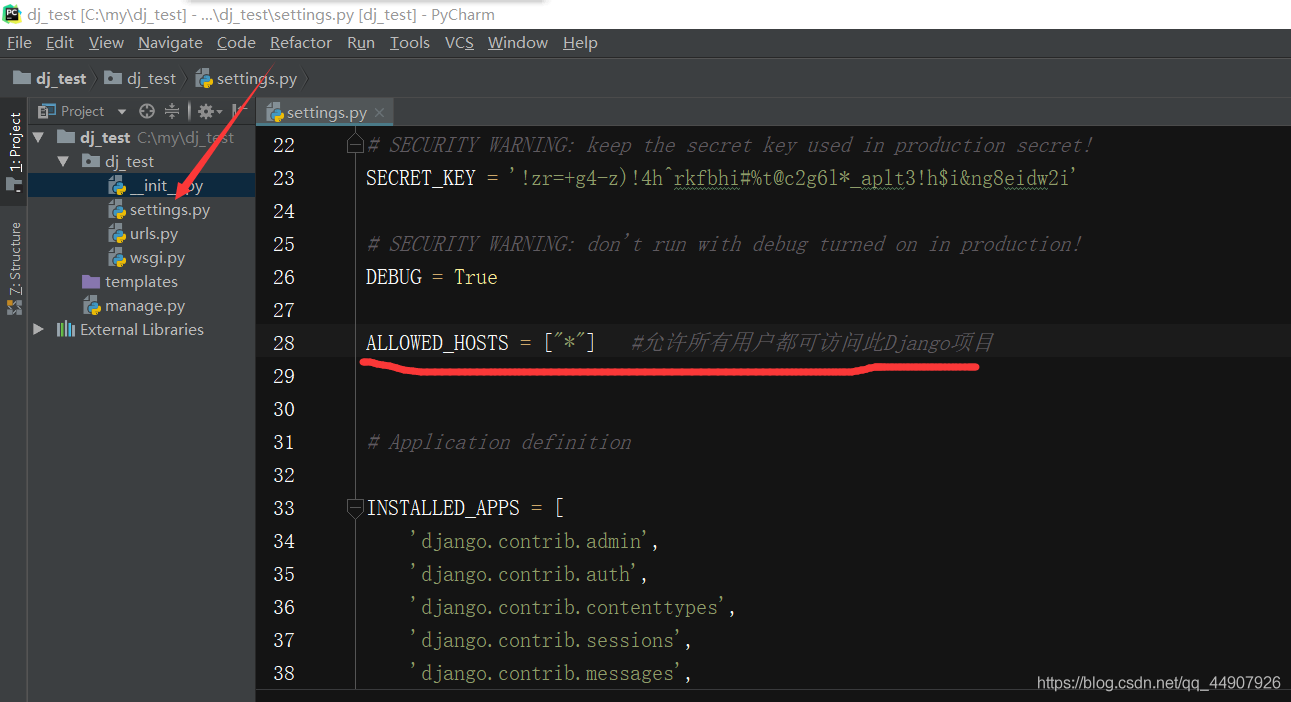Click PyCharm logo in title bar
Viewport: 1291px width, 702px height.
coord(12,13)
